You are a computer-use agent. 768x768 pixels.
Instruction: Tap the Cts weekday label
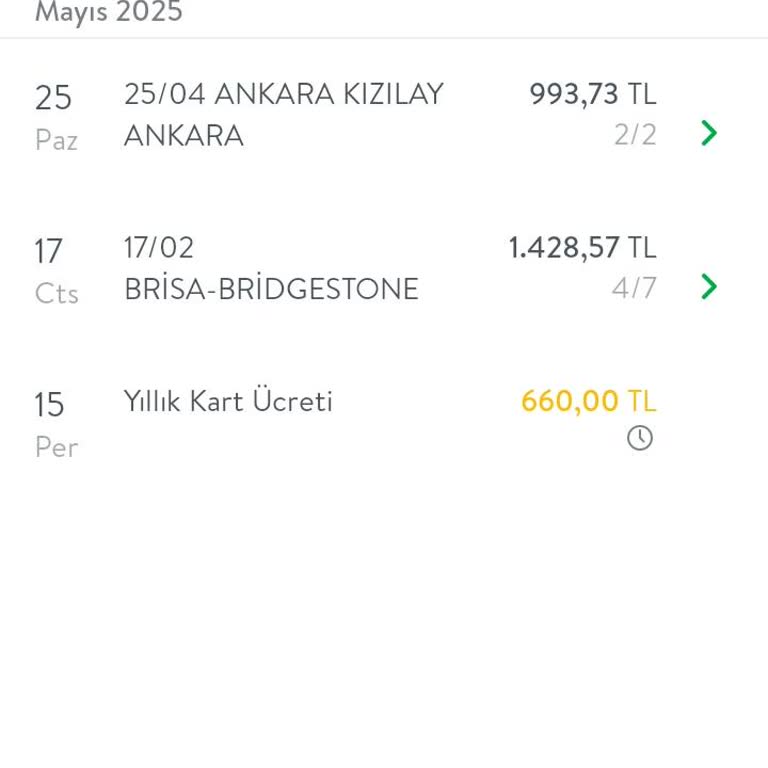tap(56, 293)
